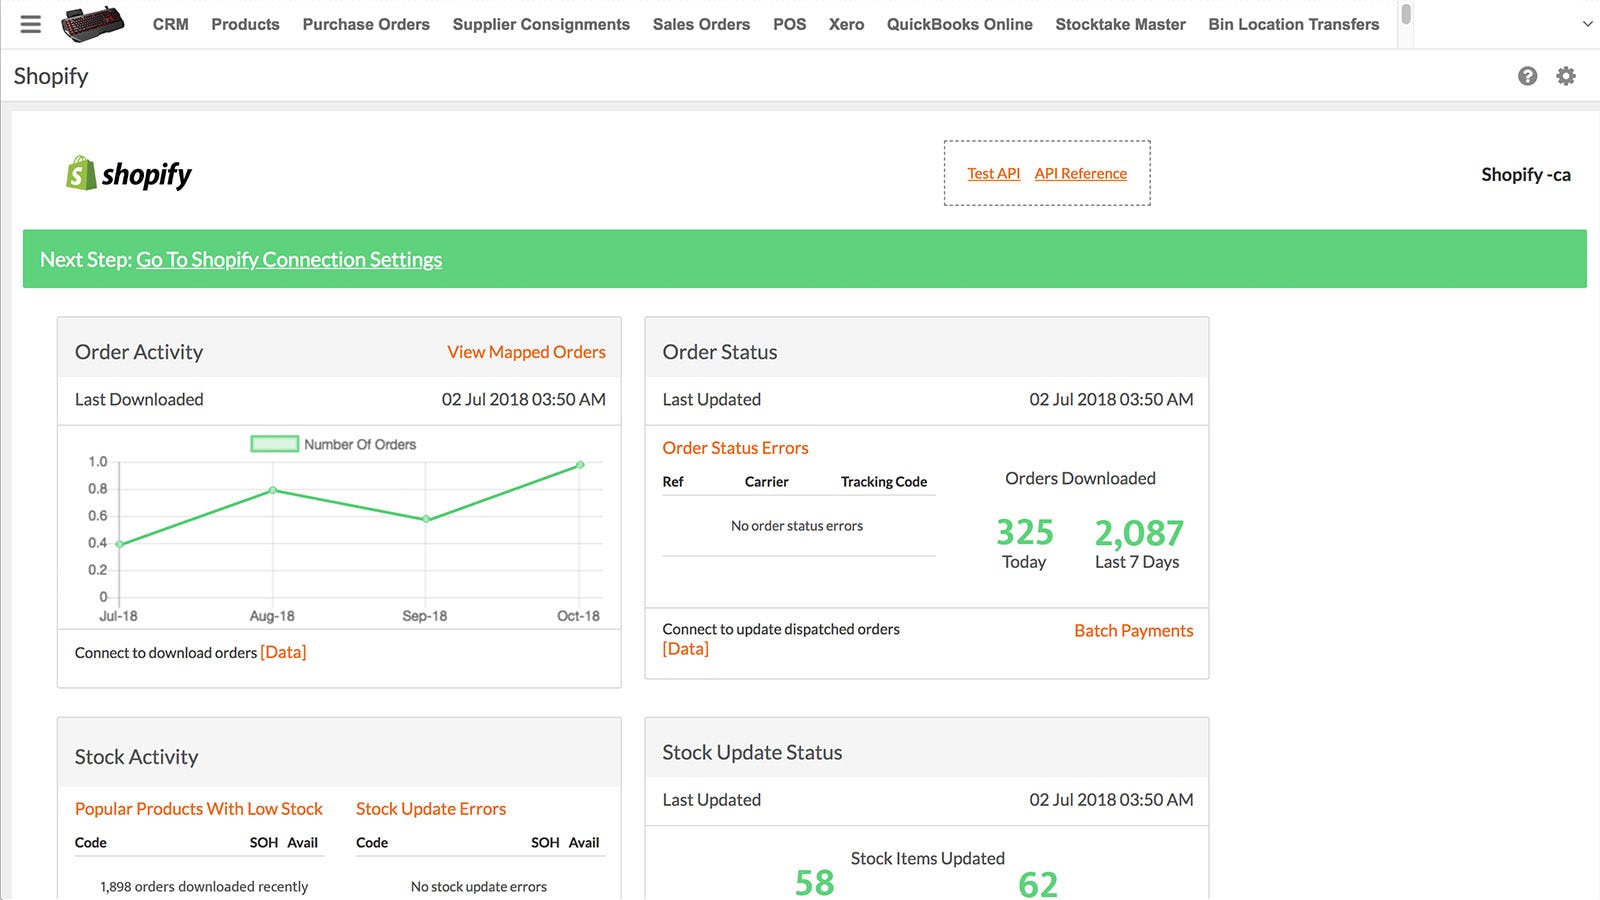Open the settings gear icon
The image size is (1600, 900).
tap(1566, 76)
